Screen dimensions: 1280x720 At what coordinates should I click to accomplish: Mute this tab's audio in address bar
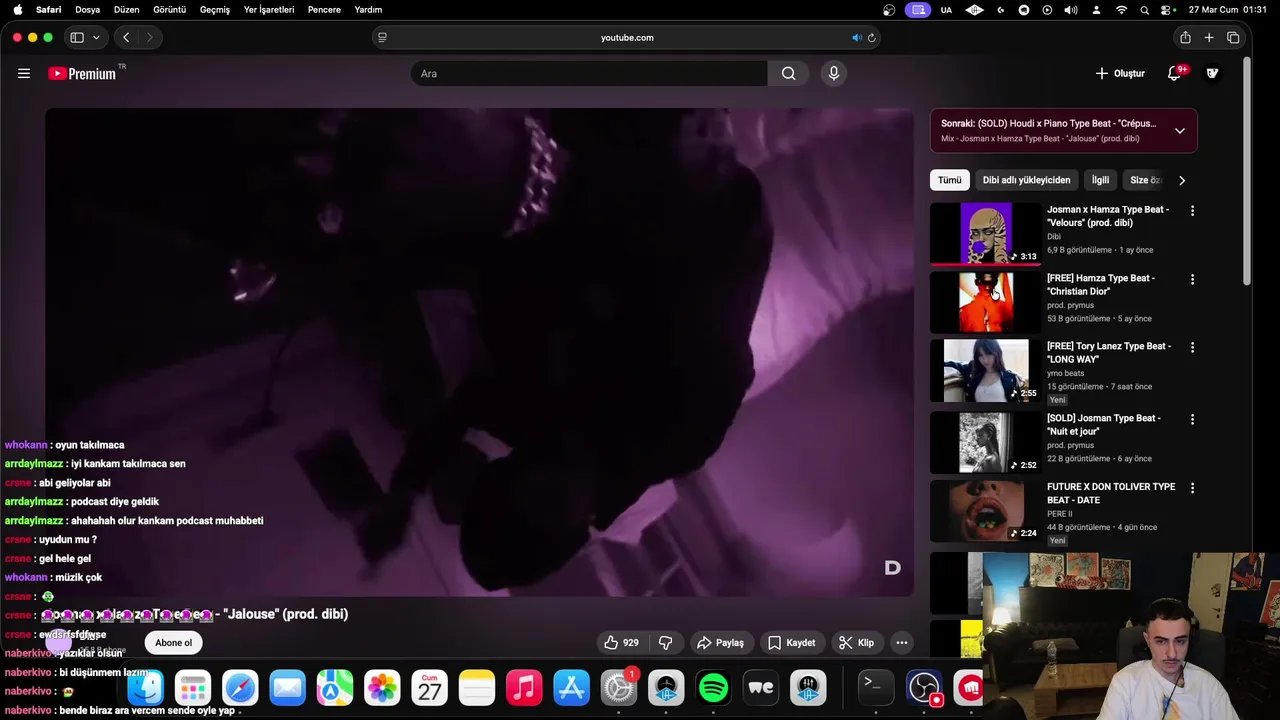(856, 38)
